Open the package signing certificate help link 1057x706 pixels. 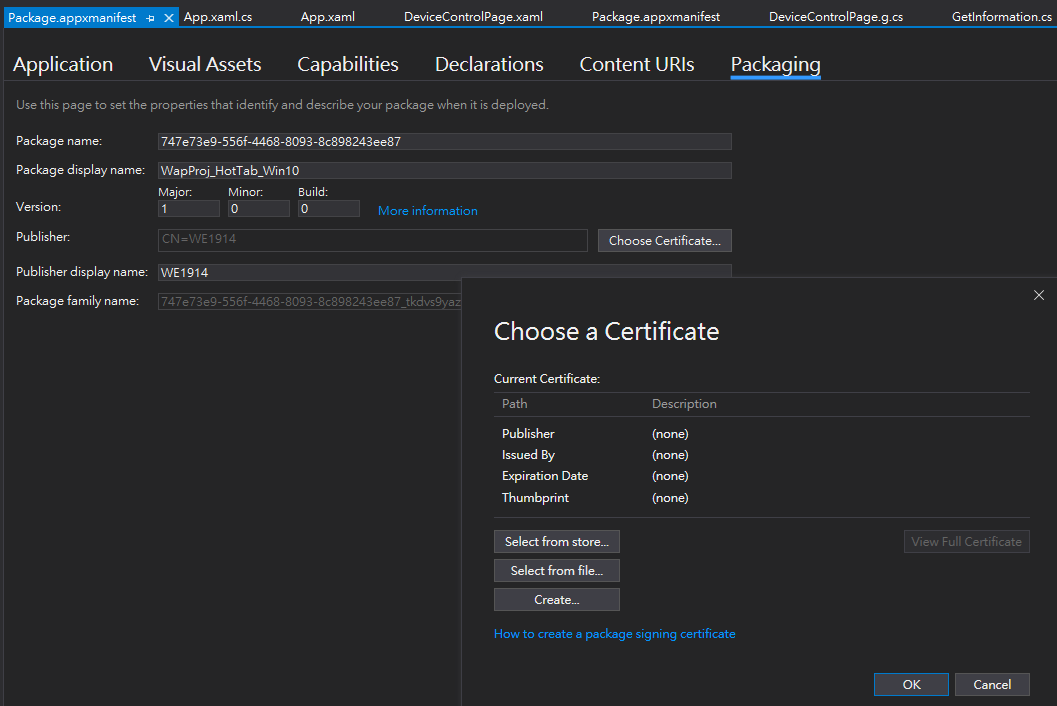click(614, 633)
